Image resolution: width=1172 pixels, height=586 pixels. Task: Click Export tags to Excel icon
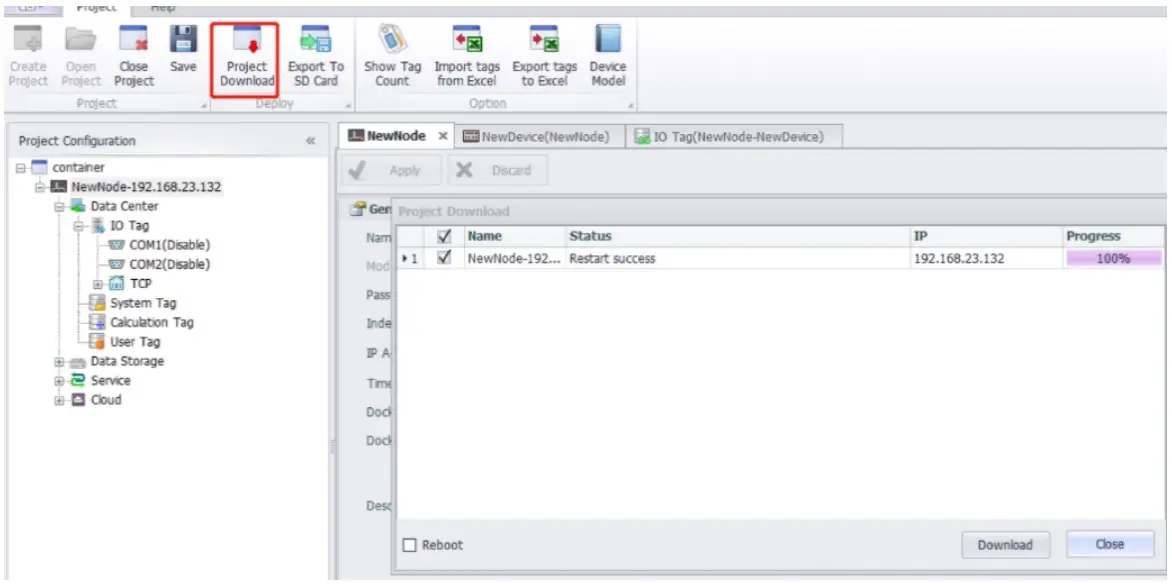click(x=544, y=40)
